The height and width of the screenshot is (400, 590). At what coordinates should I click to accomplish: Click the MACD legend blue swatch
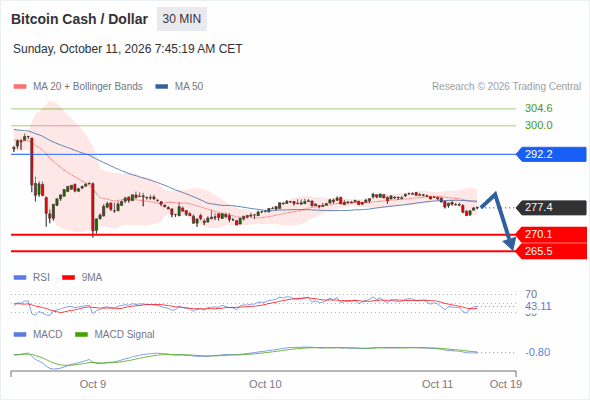pos(20,335)
